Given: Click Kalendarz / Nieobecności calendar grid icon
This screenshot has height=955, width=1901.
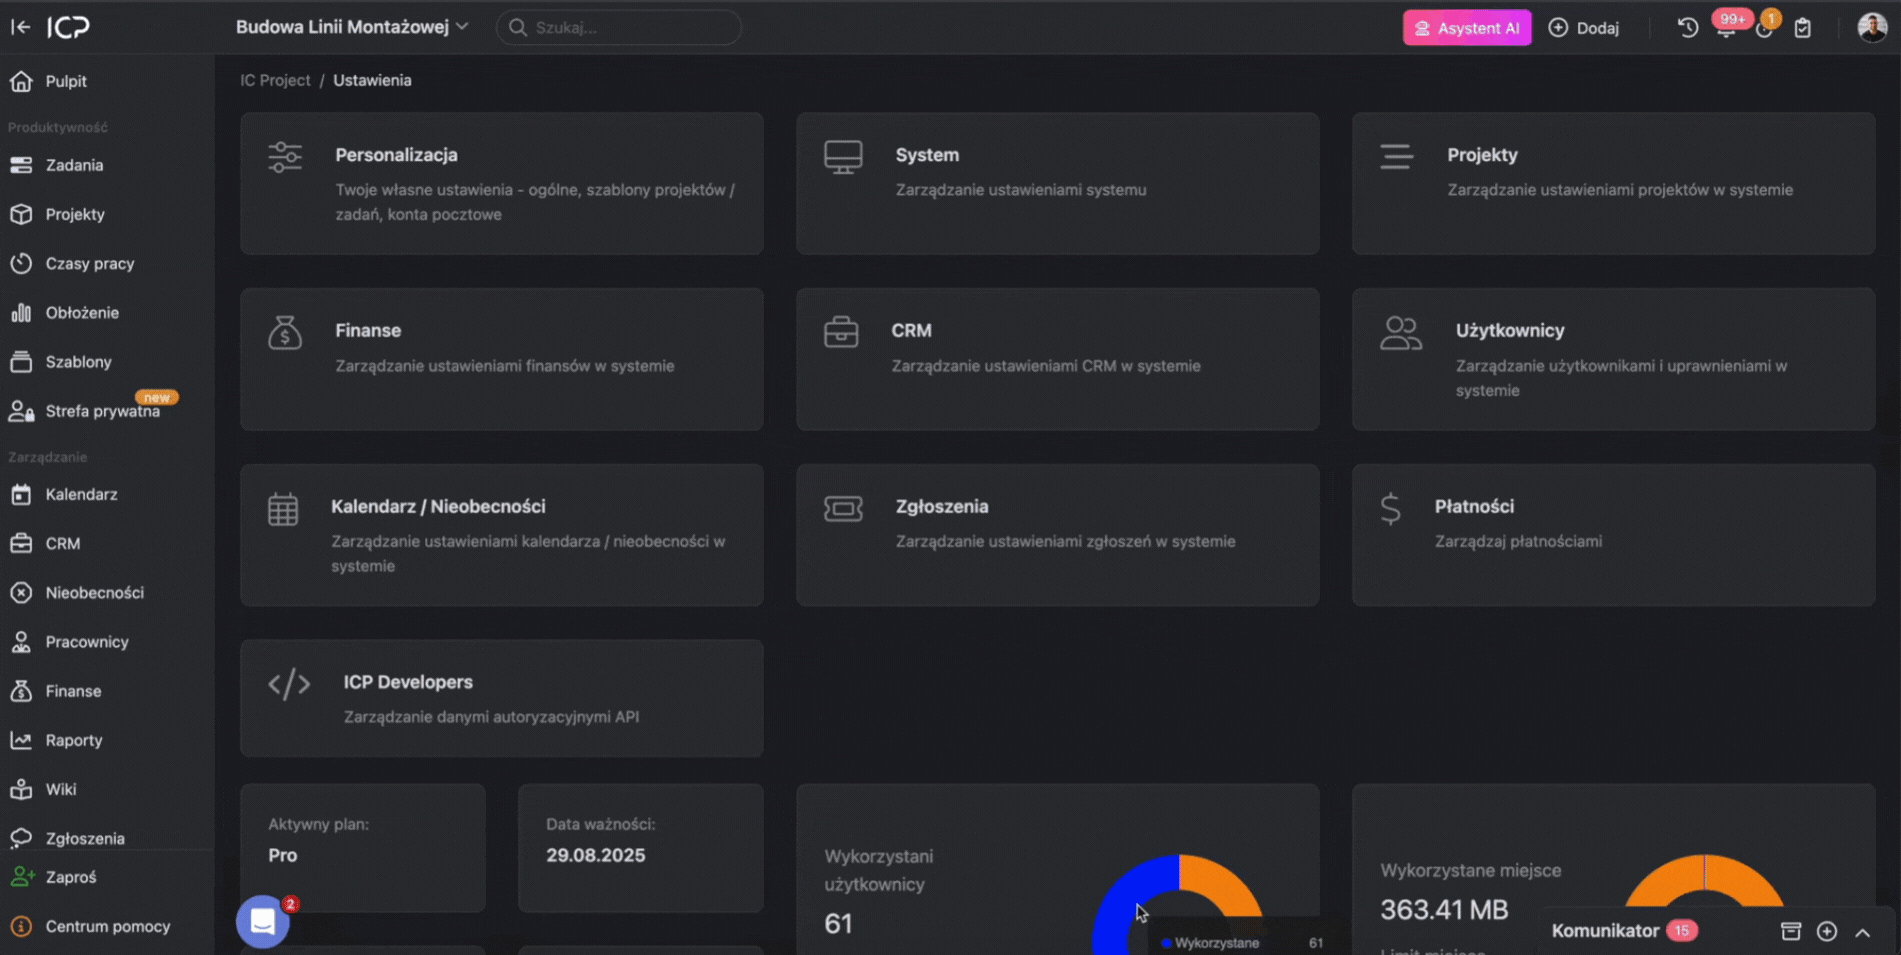Looking at the screenshot, I should pos(283,509).
